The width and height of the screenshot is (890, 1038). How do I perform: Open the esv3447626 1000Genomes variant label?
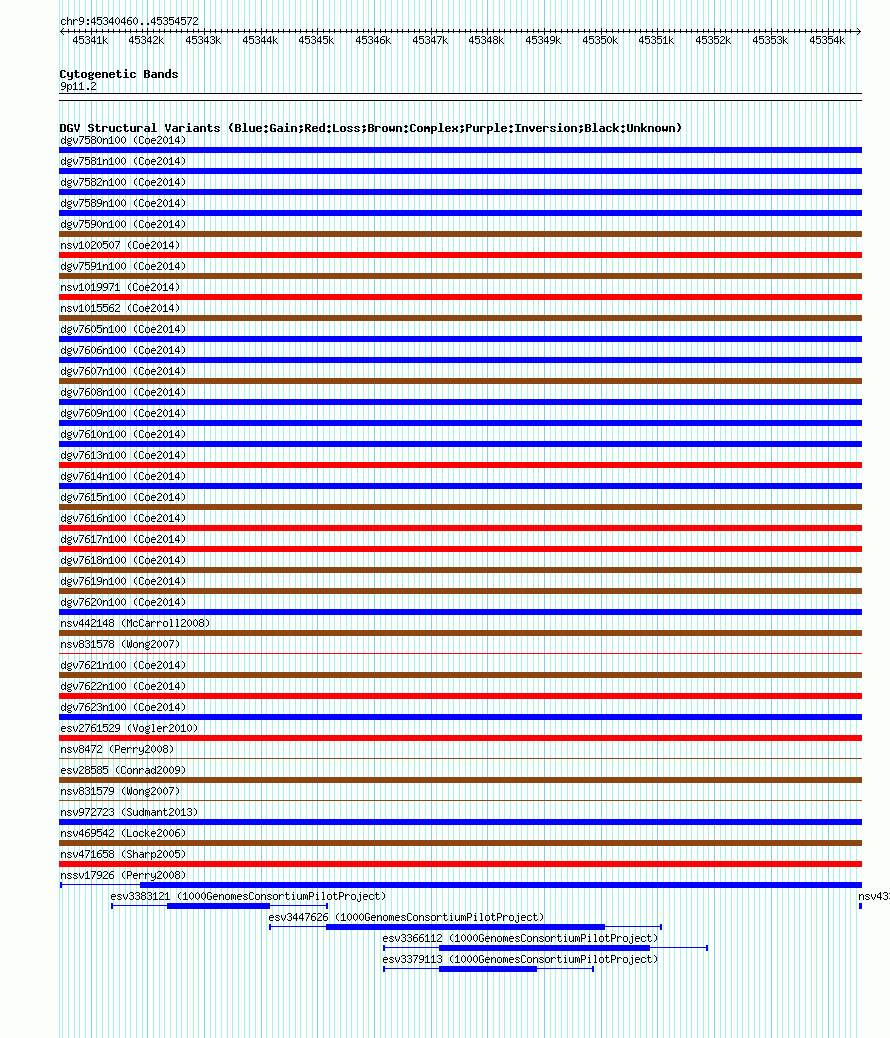(407, 918)
